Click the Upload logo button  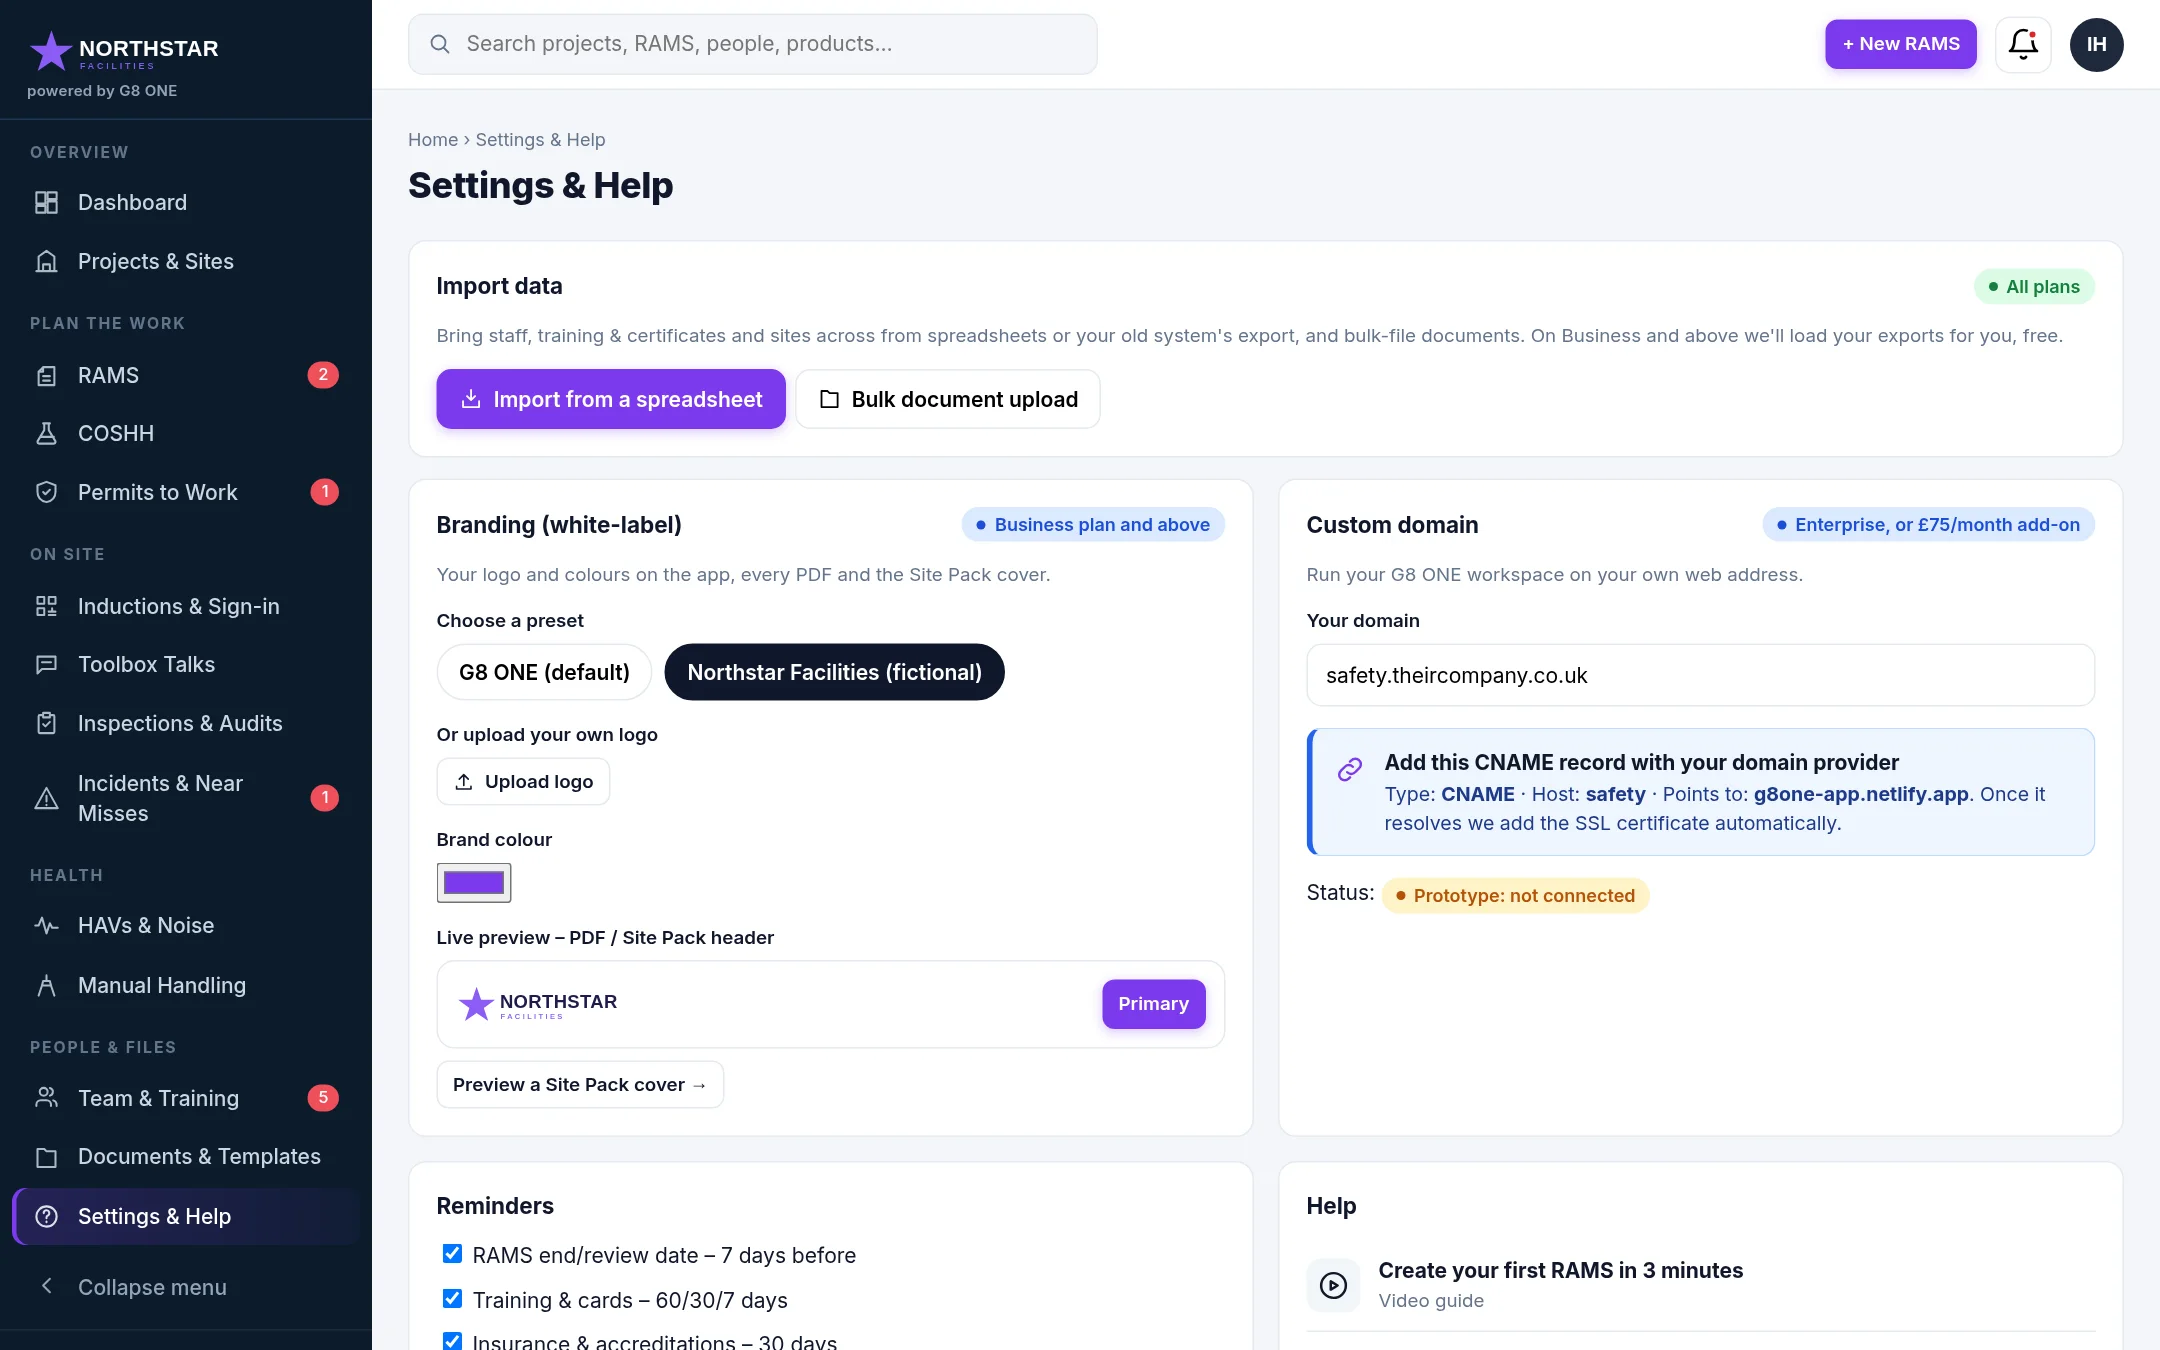click(x=523, y=782)
